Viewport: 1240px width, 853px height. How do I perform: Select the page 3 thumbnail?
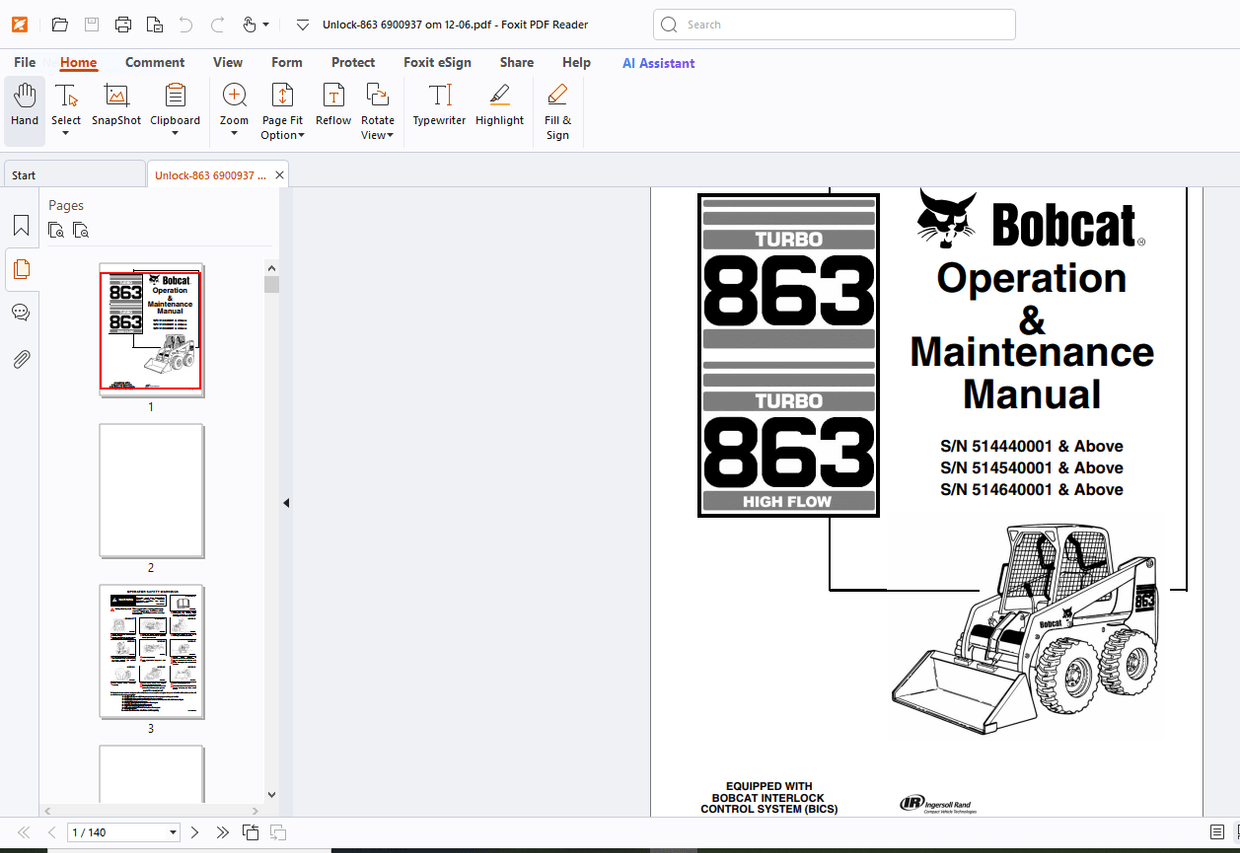[151, 651]
